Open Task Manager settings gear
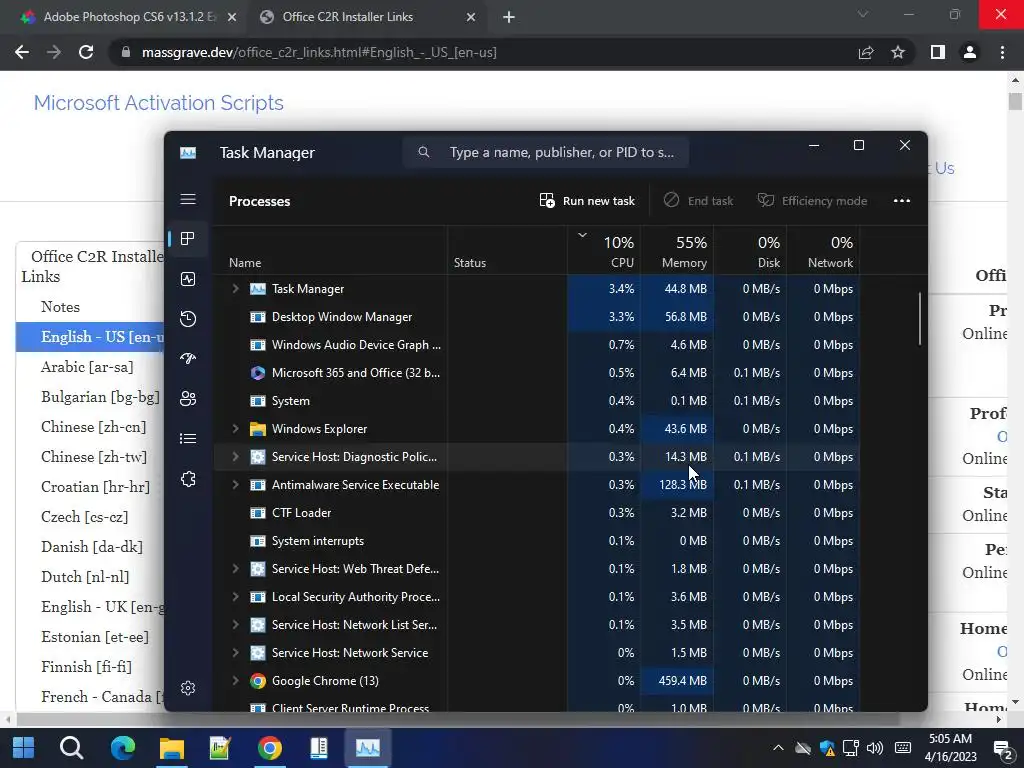The height and width of the screenshot is (768, 1024). click(188, 688)
